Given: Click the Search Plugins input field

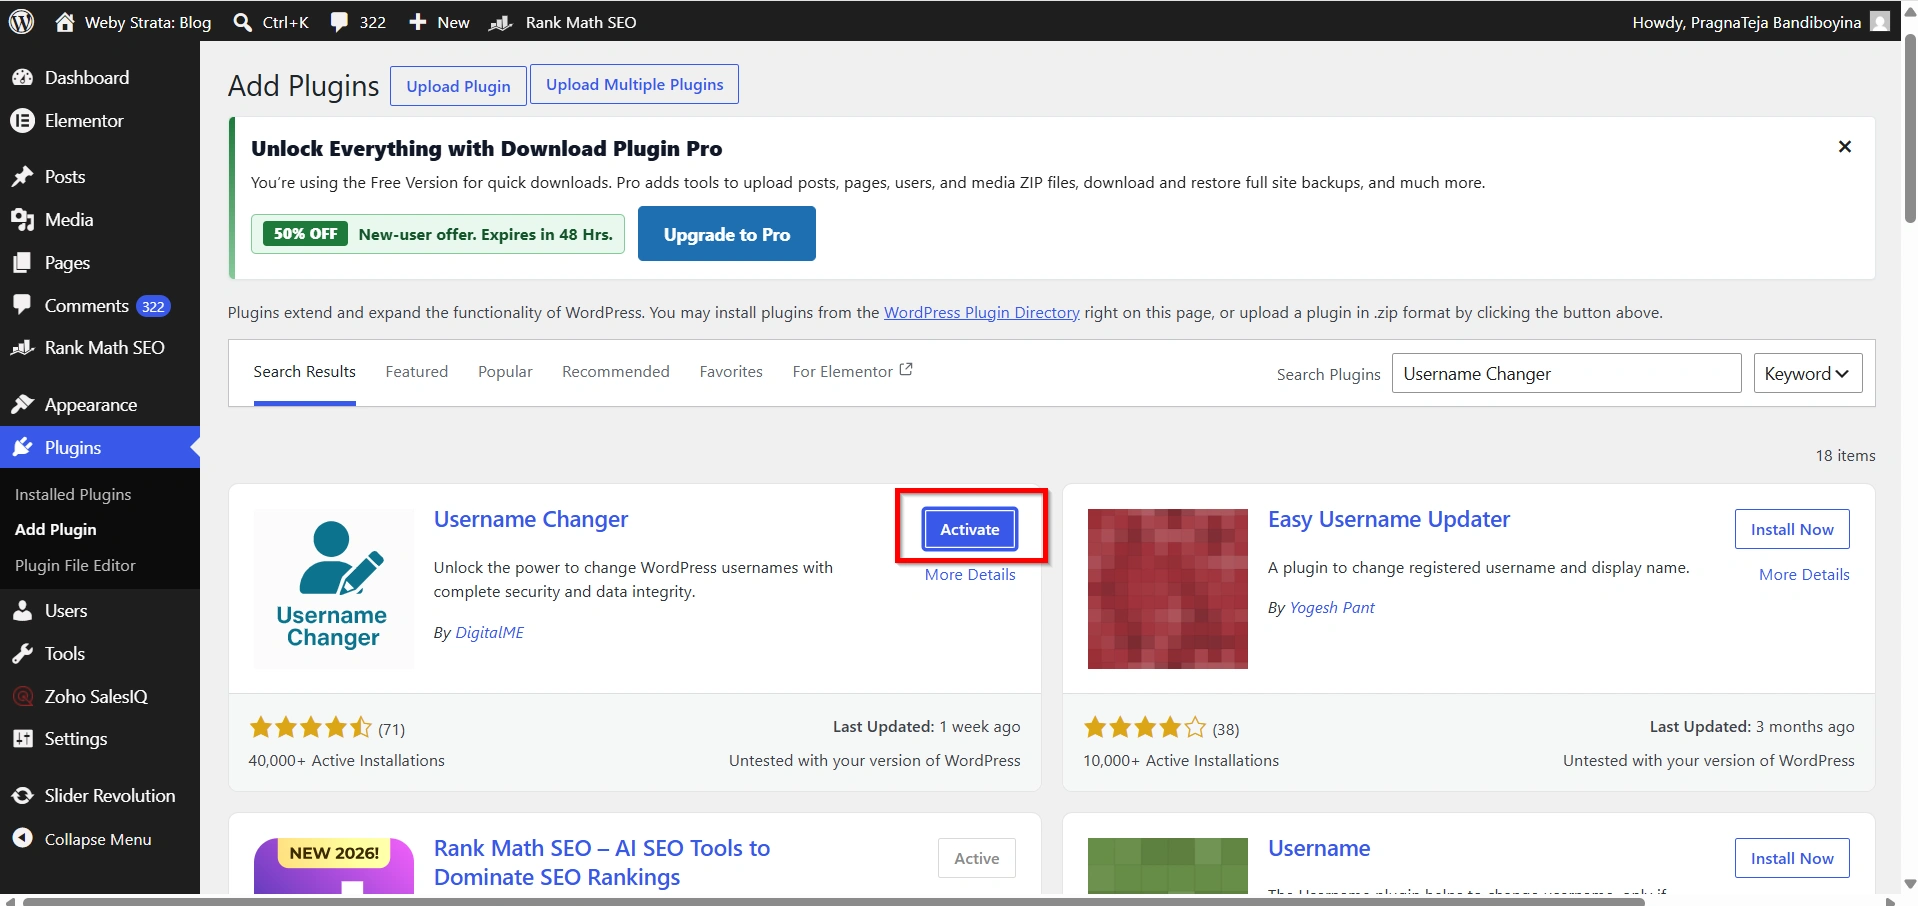Looking at the screenshot, I should coord(1566,373).
